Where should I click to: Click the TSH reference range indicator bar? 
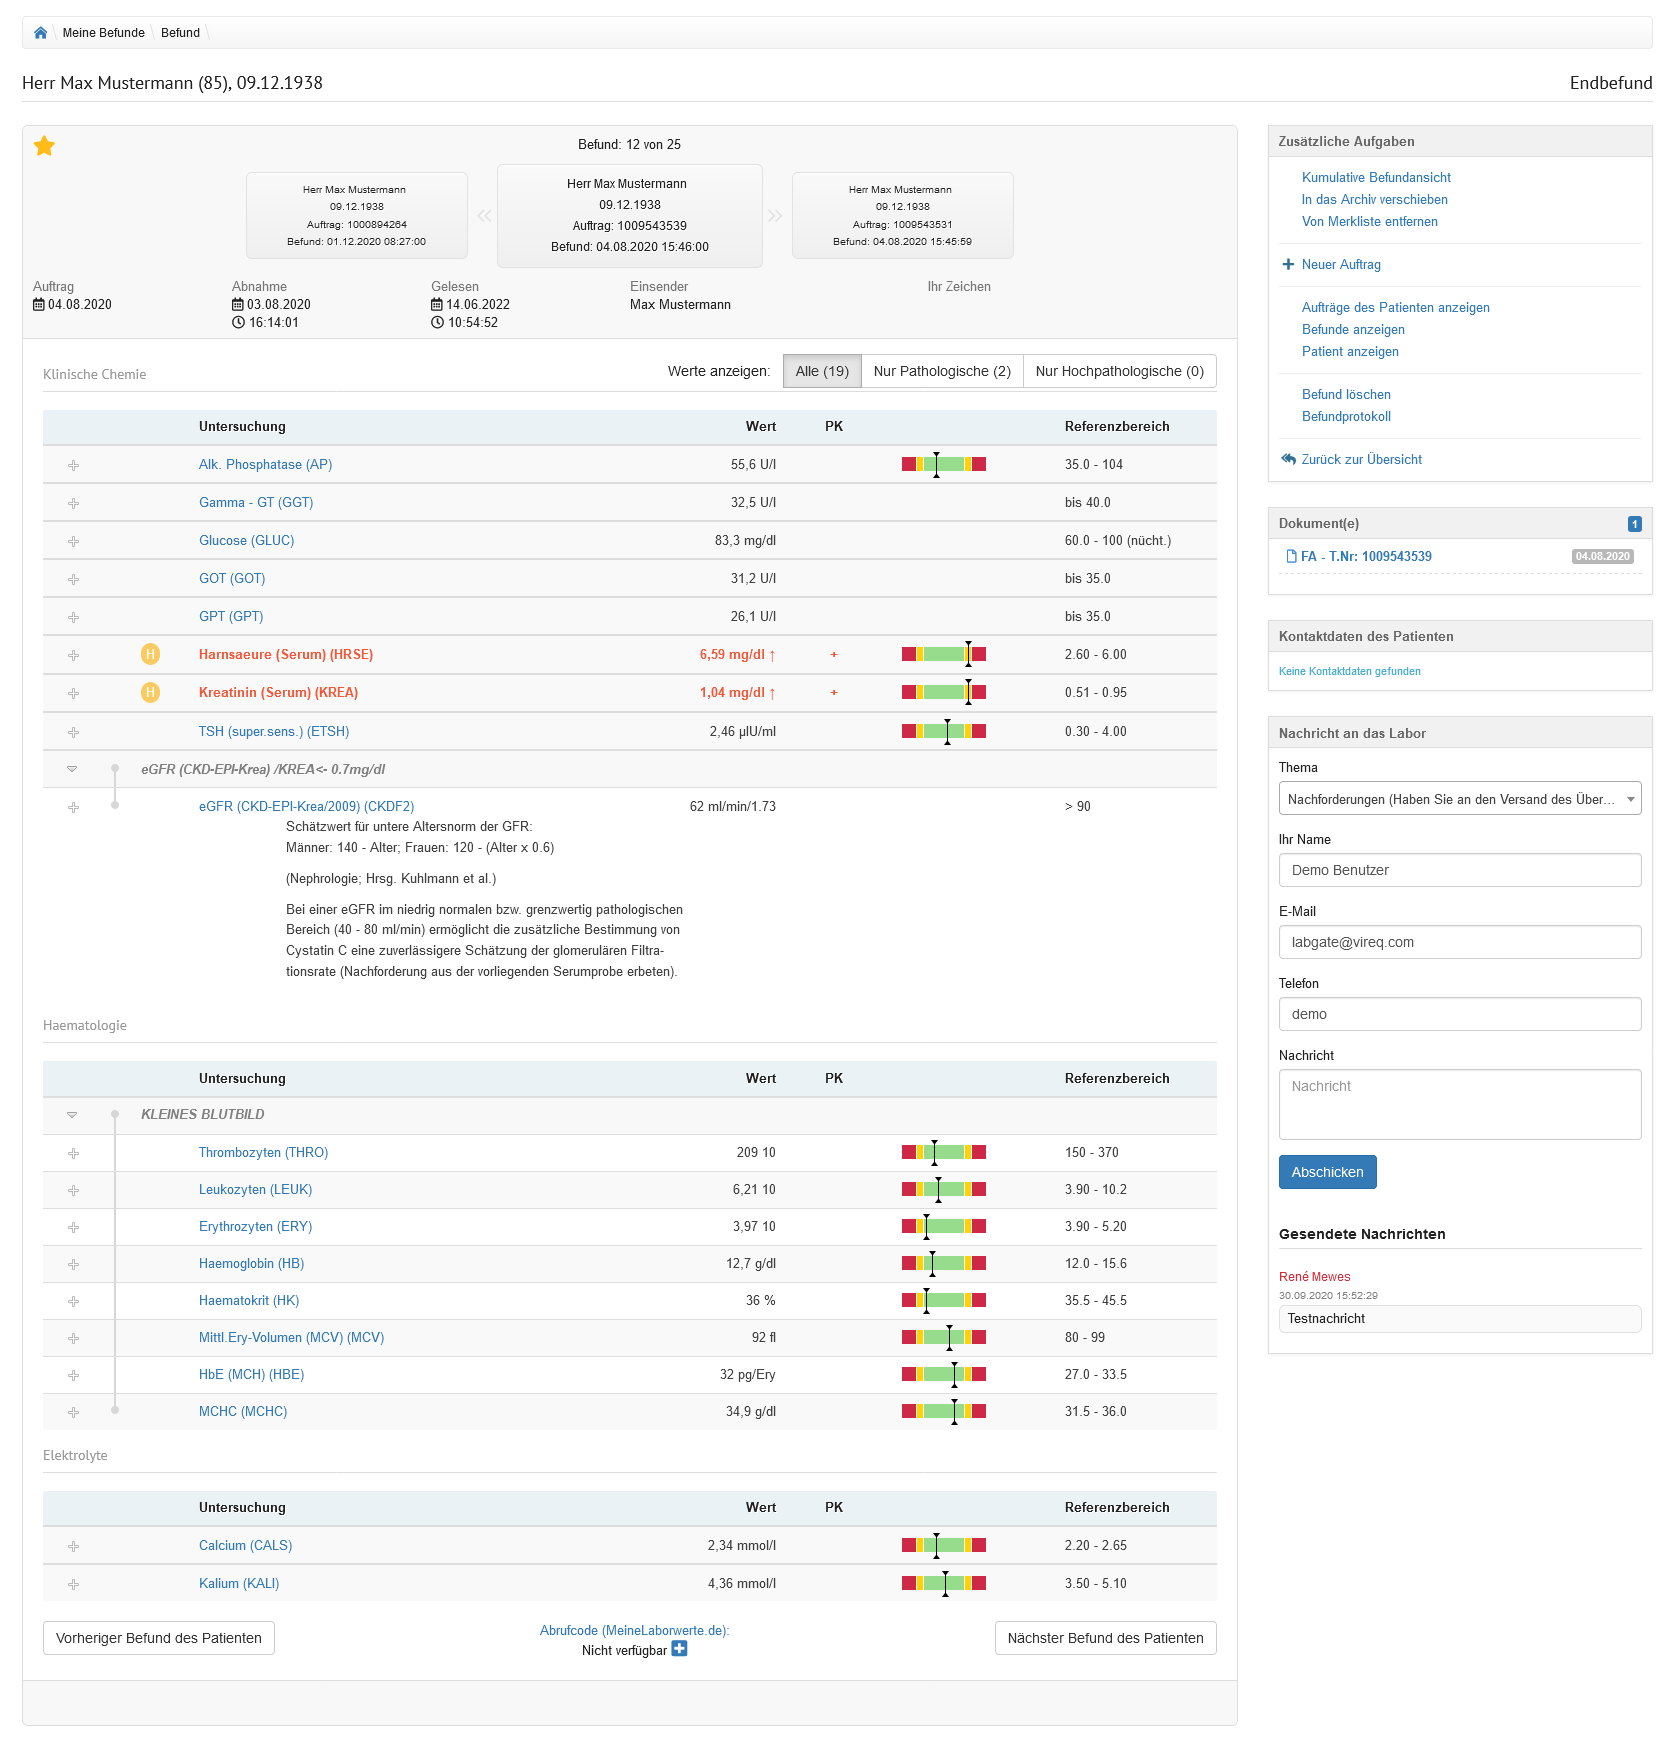point(943,731)
